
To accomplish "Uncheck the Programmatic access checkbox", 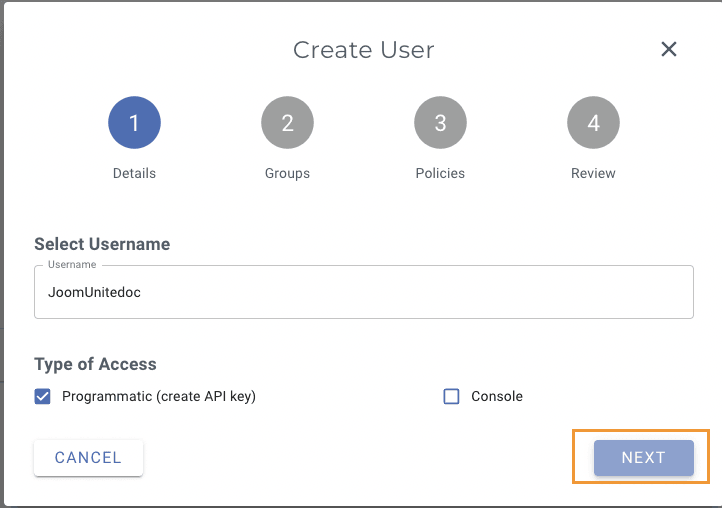I will click(43, 396).
